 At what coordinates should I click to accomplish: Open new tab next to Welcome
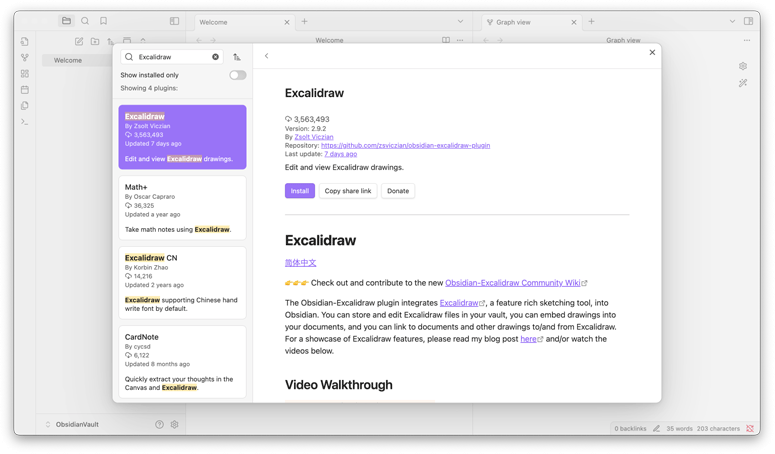pyautogui.click(x=304, y=21)
